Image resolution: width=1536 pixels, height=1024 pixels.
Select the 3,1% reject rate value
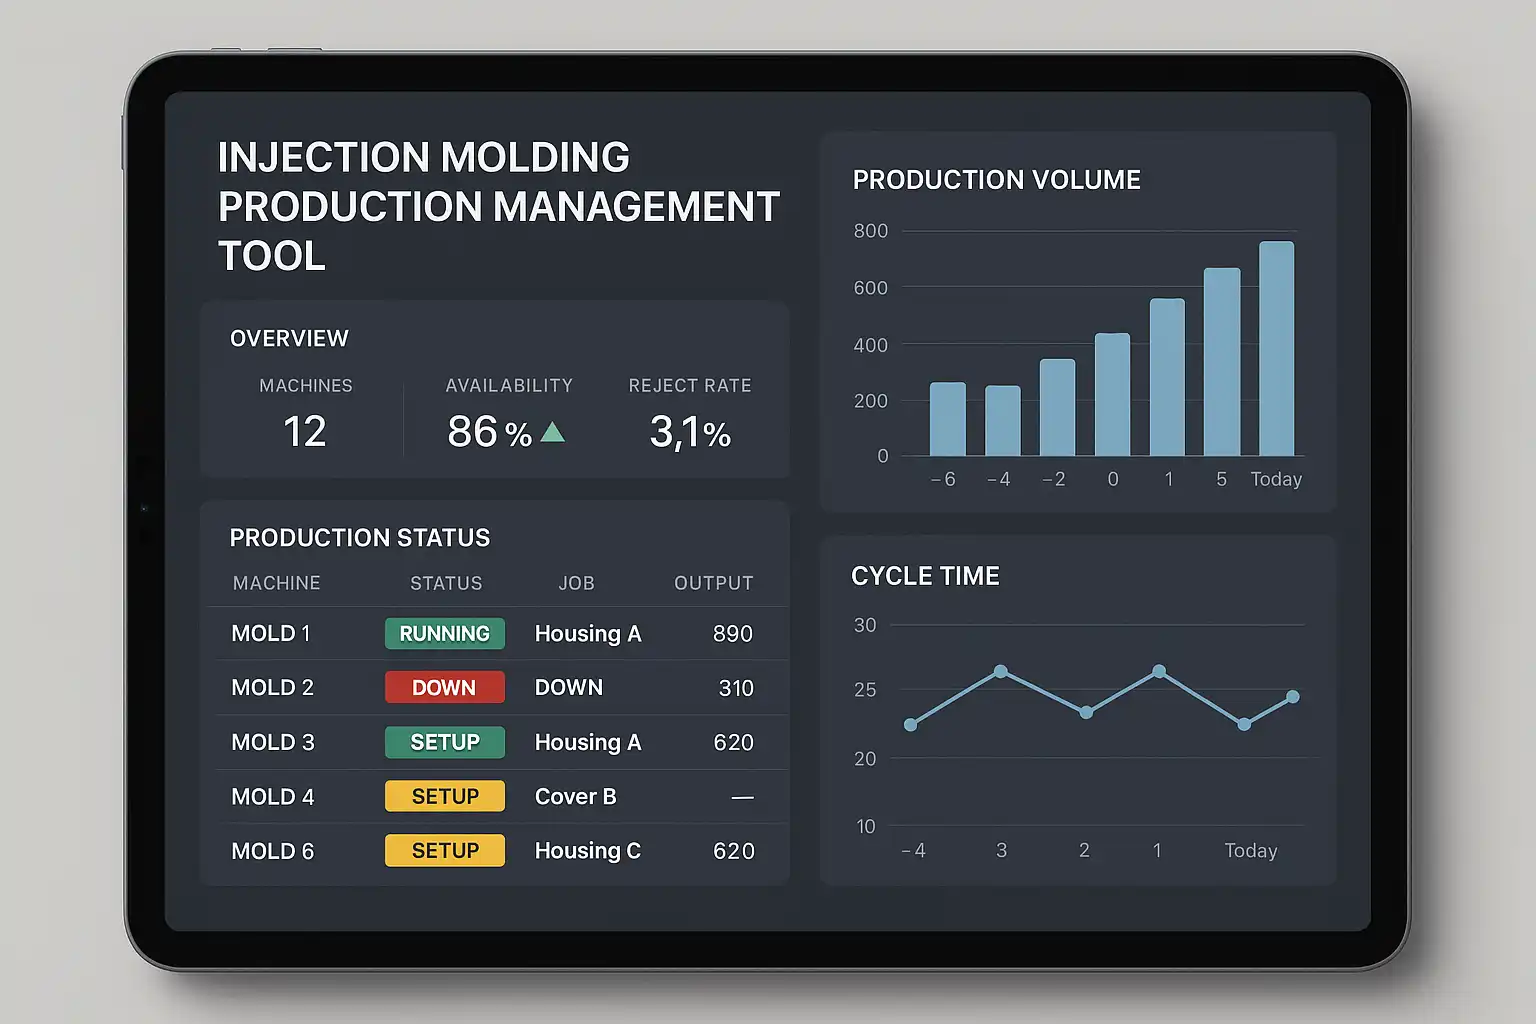pos(690,433)
